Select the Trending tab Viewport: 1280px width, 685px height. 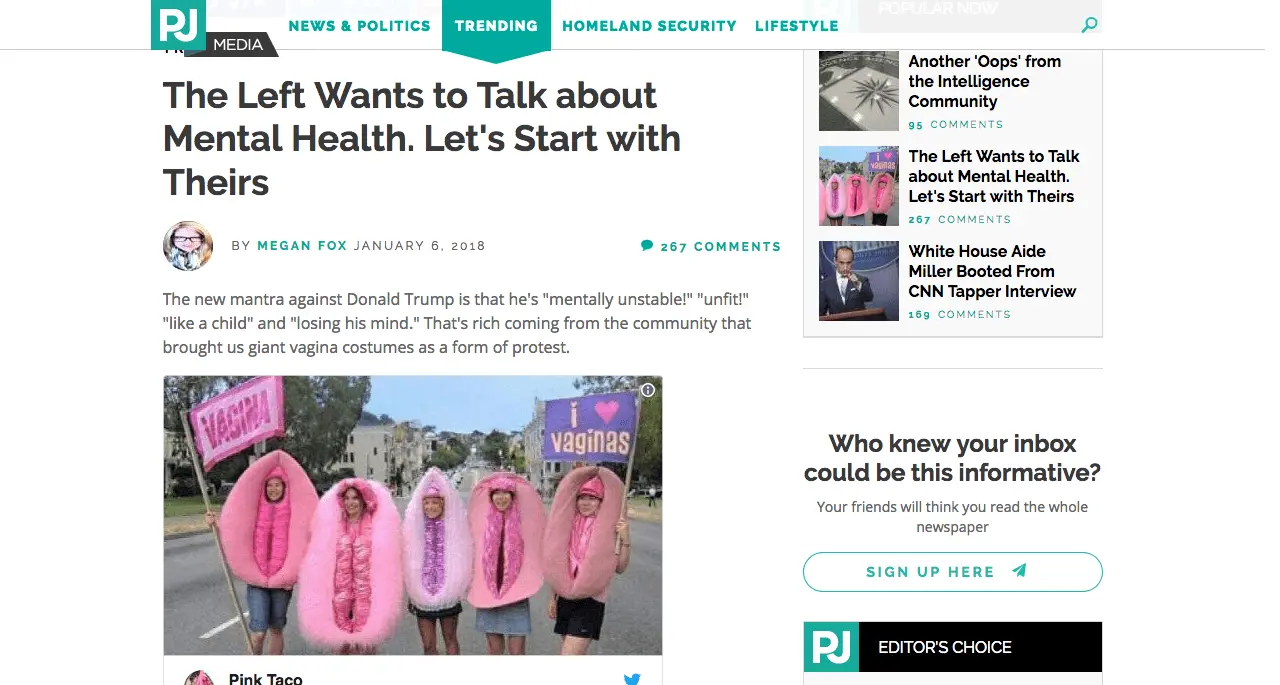coord(496,26)
